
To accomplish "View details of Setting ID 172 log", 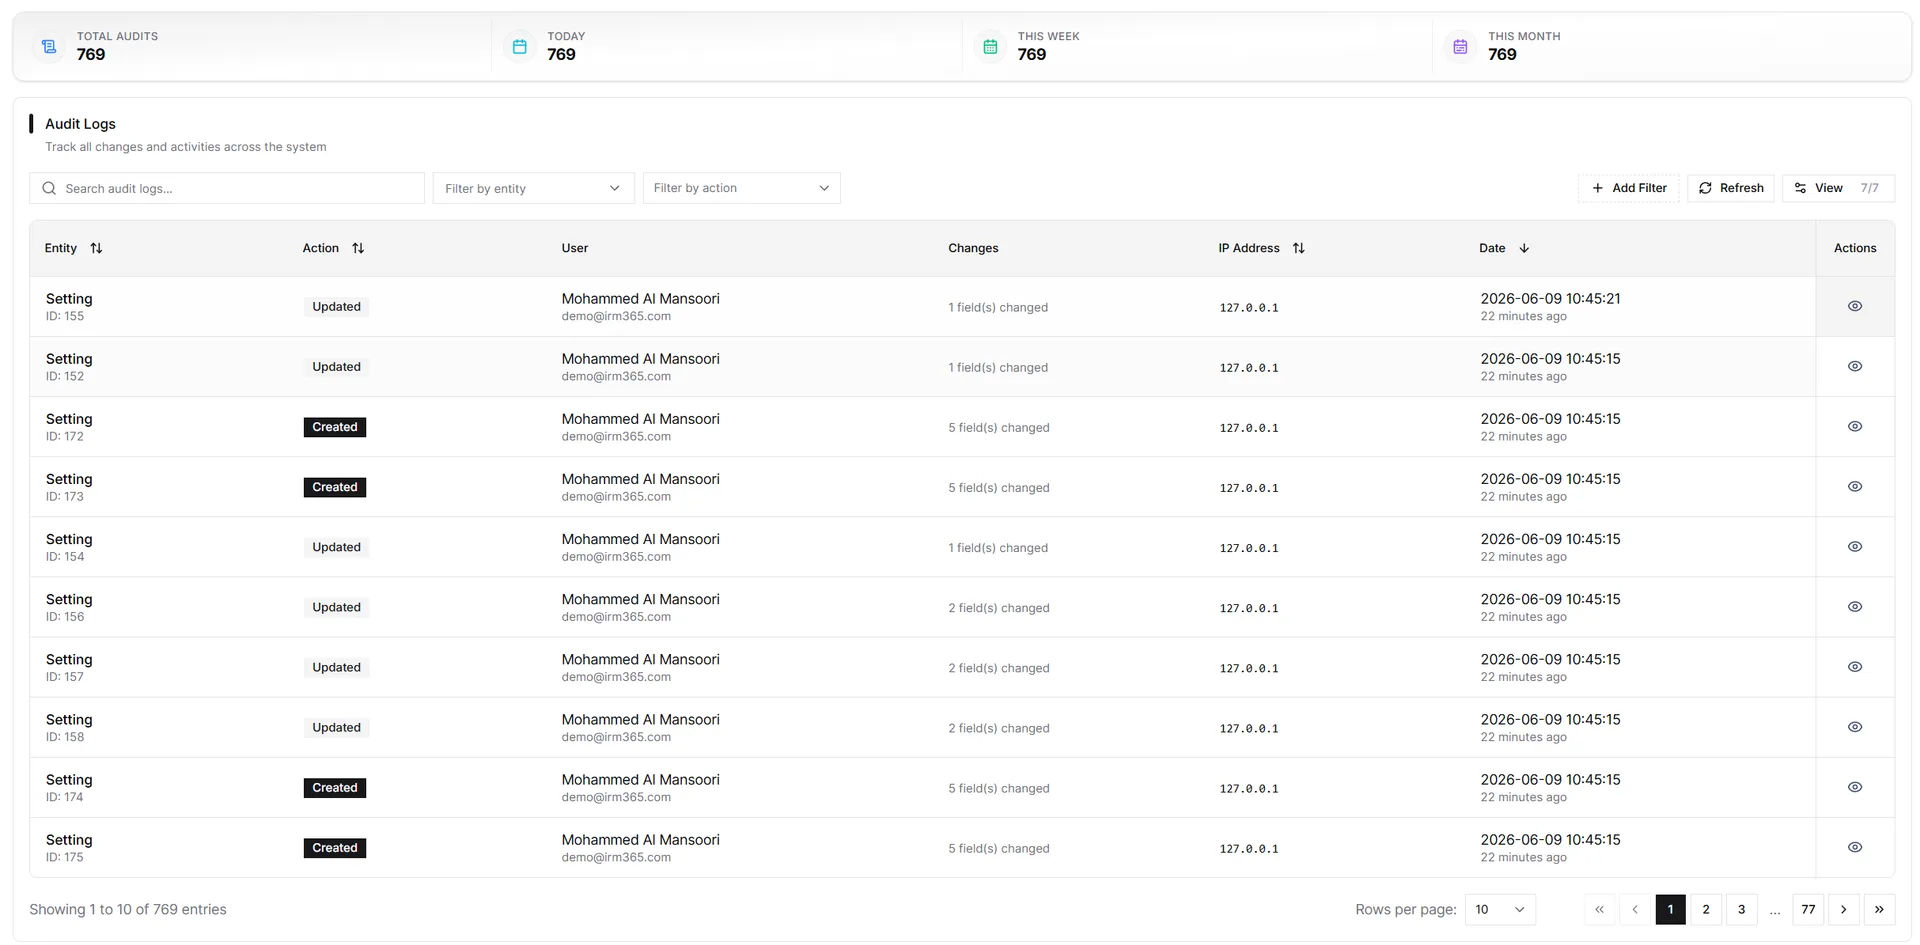I will click(1854, 426).
